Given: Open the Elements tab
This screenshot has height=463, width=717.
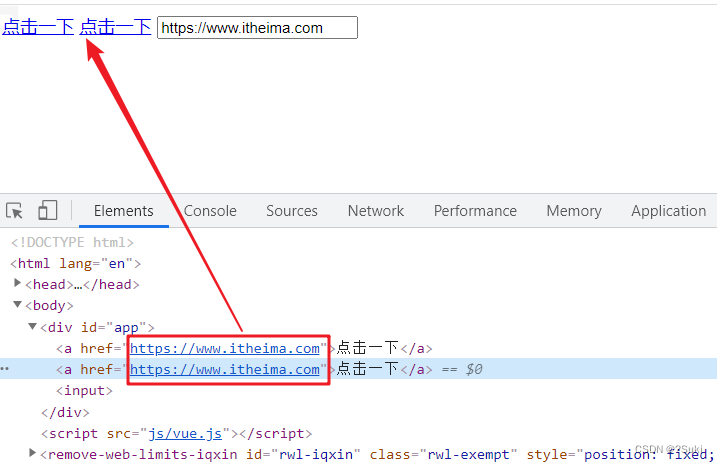Looking at the screenshot, I should click(x=123, y=211).
